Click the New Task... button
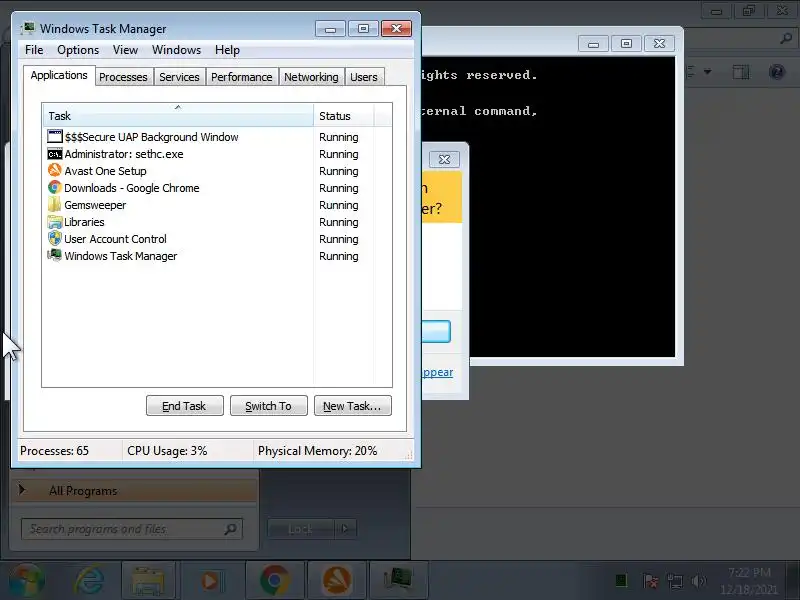The image size is (800, 600). 353,406
